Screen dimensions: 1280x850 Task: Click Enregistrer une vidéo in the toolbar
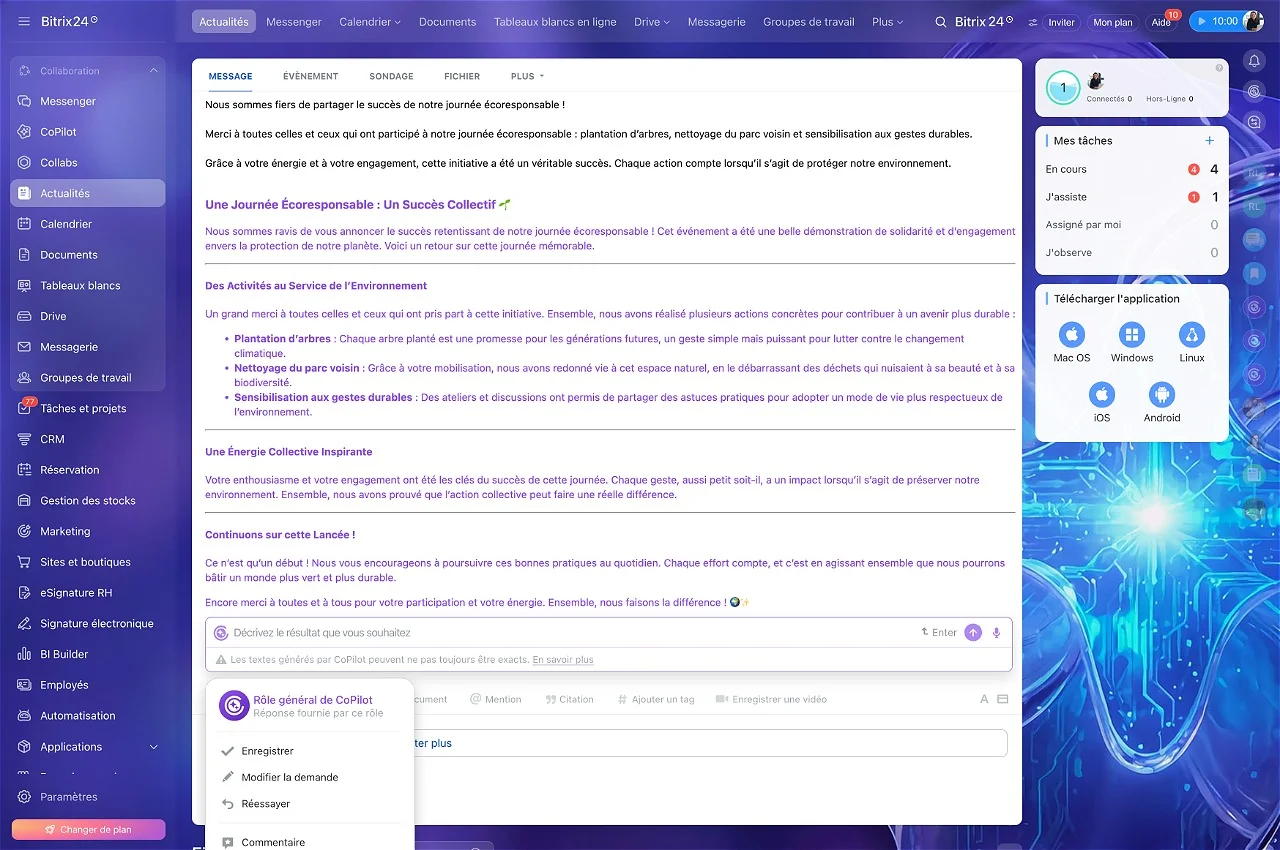point(771,699)
